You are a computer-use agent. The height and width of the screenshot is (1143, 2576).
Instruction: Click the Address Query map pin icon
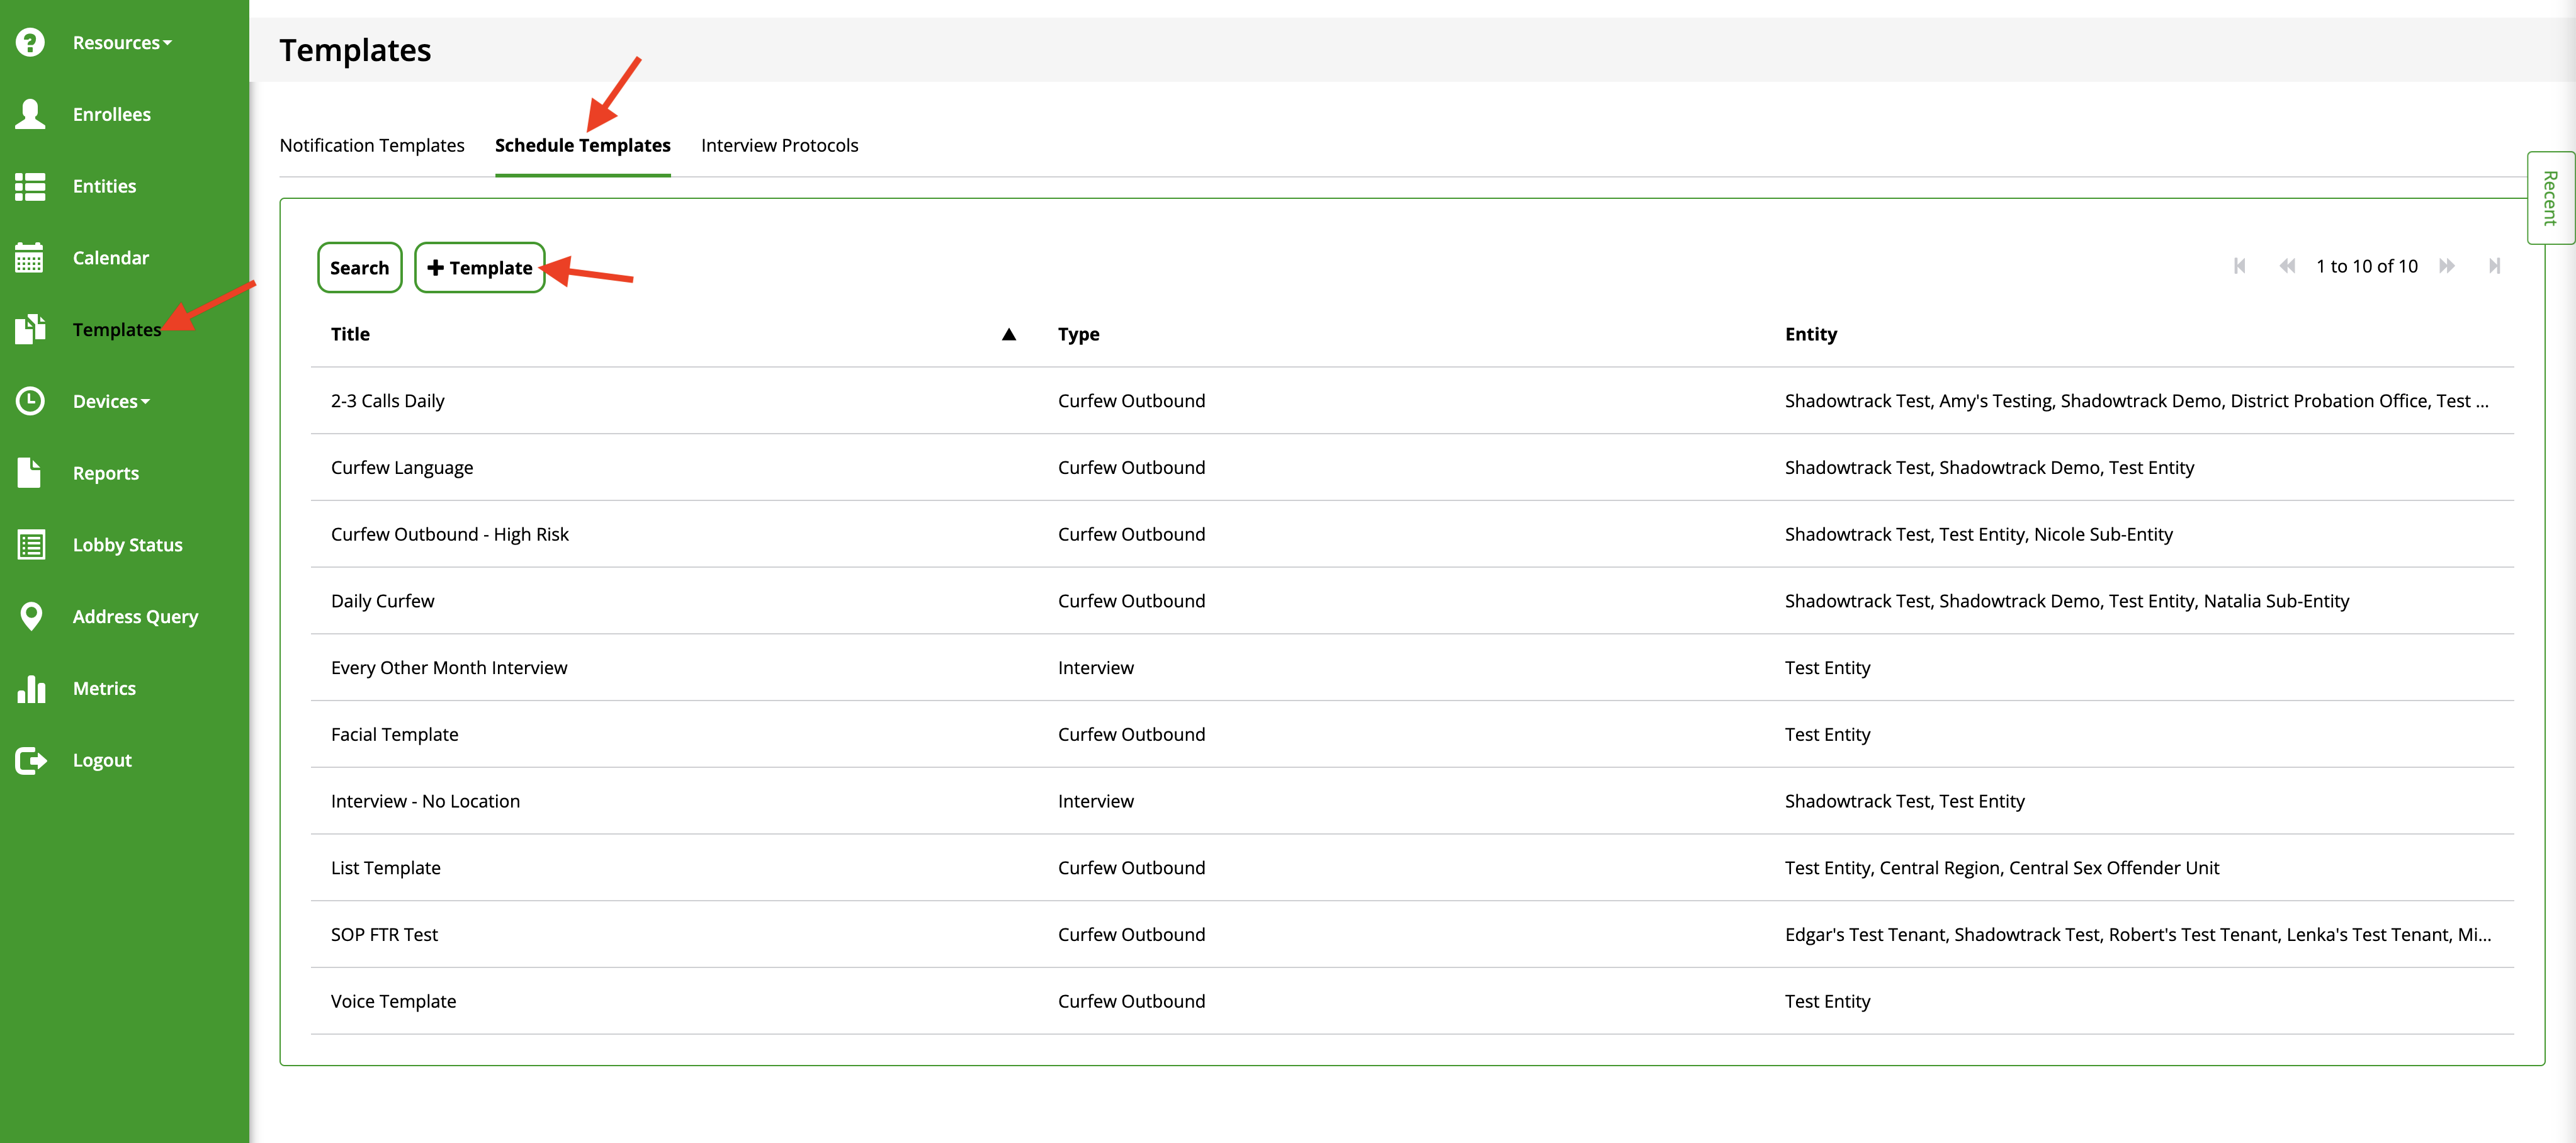[31, 617]
